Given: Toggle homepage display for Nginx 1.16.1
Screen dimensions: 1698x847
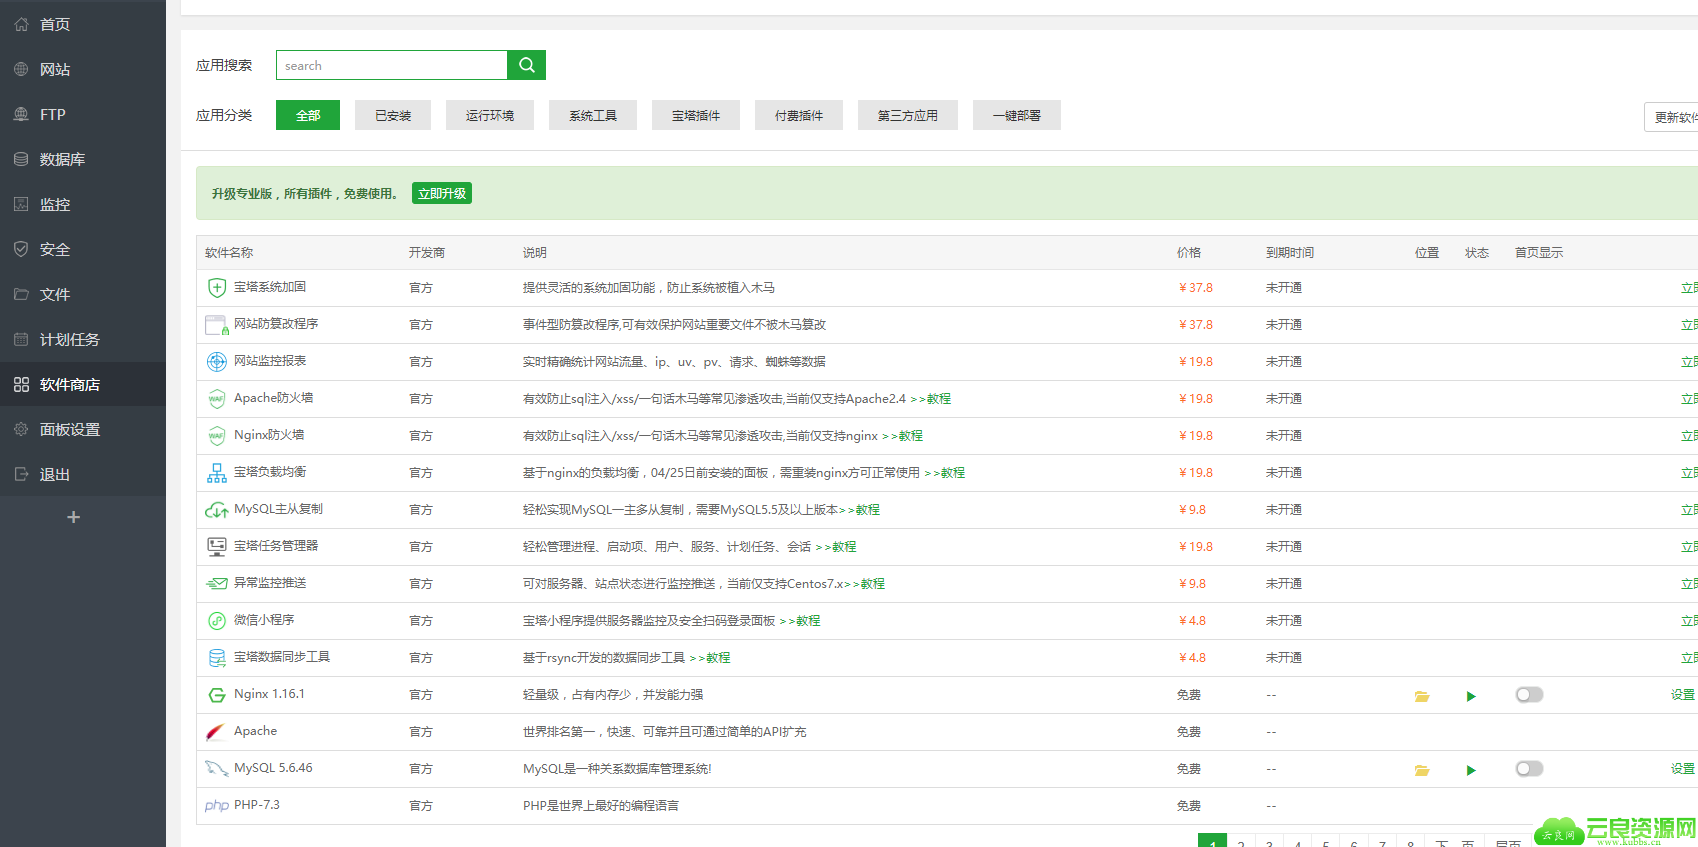Looking at the screenshot, I should pyautogui.click(x=1529, y=695).
